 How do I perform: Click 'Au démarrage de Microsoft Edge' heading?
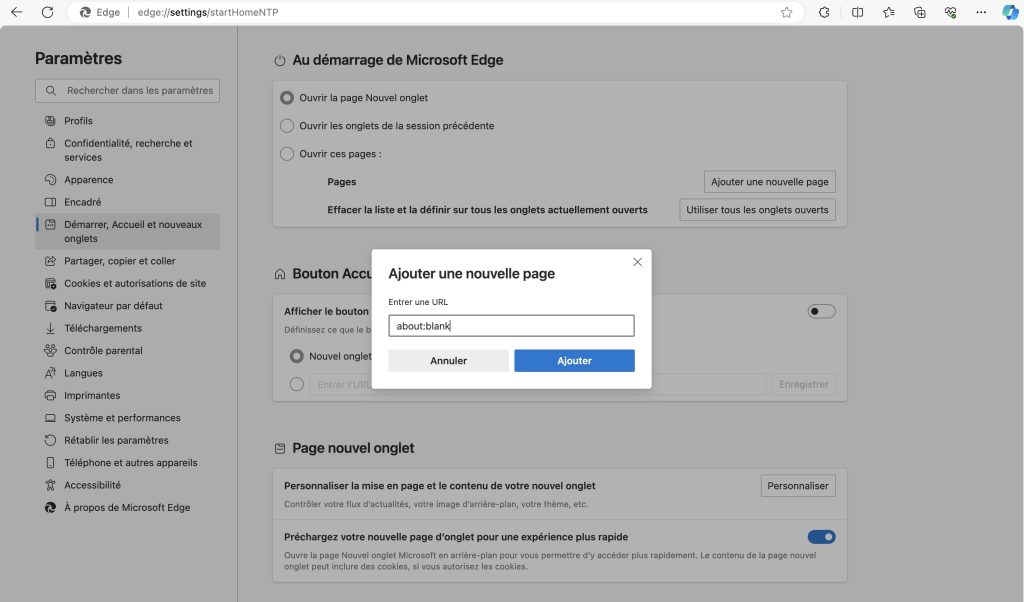coord(398,60)
